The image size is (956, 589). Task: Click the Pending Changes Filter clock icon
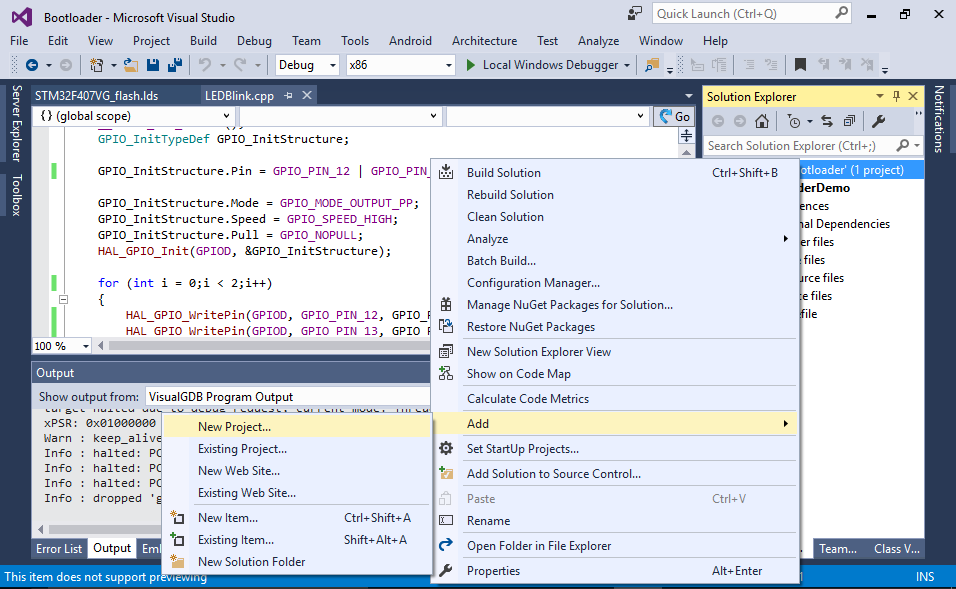pos(794,121)
